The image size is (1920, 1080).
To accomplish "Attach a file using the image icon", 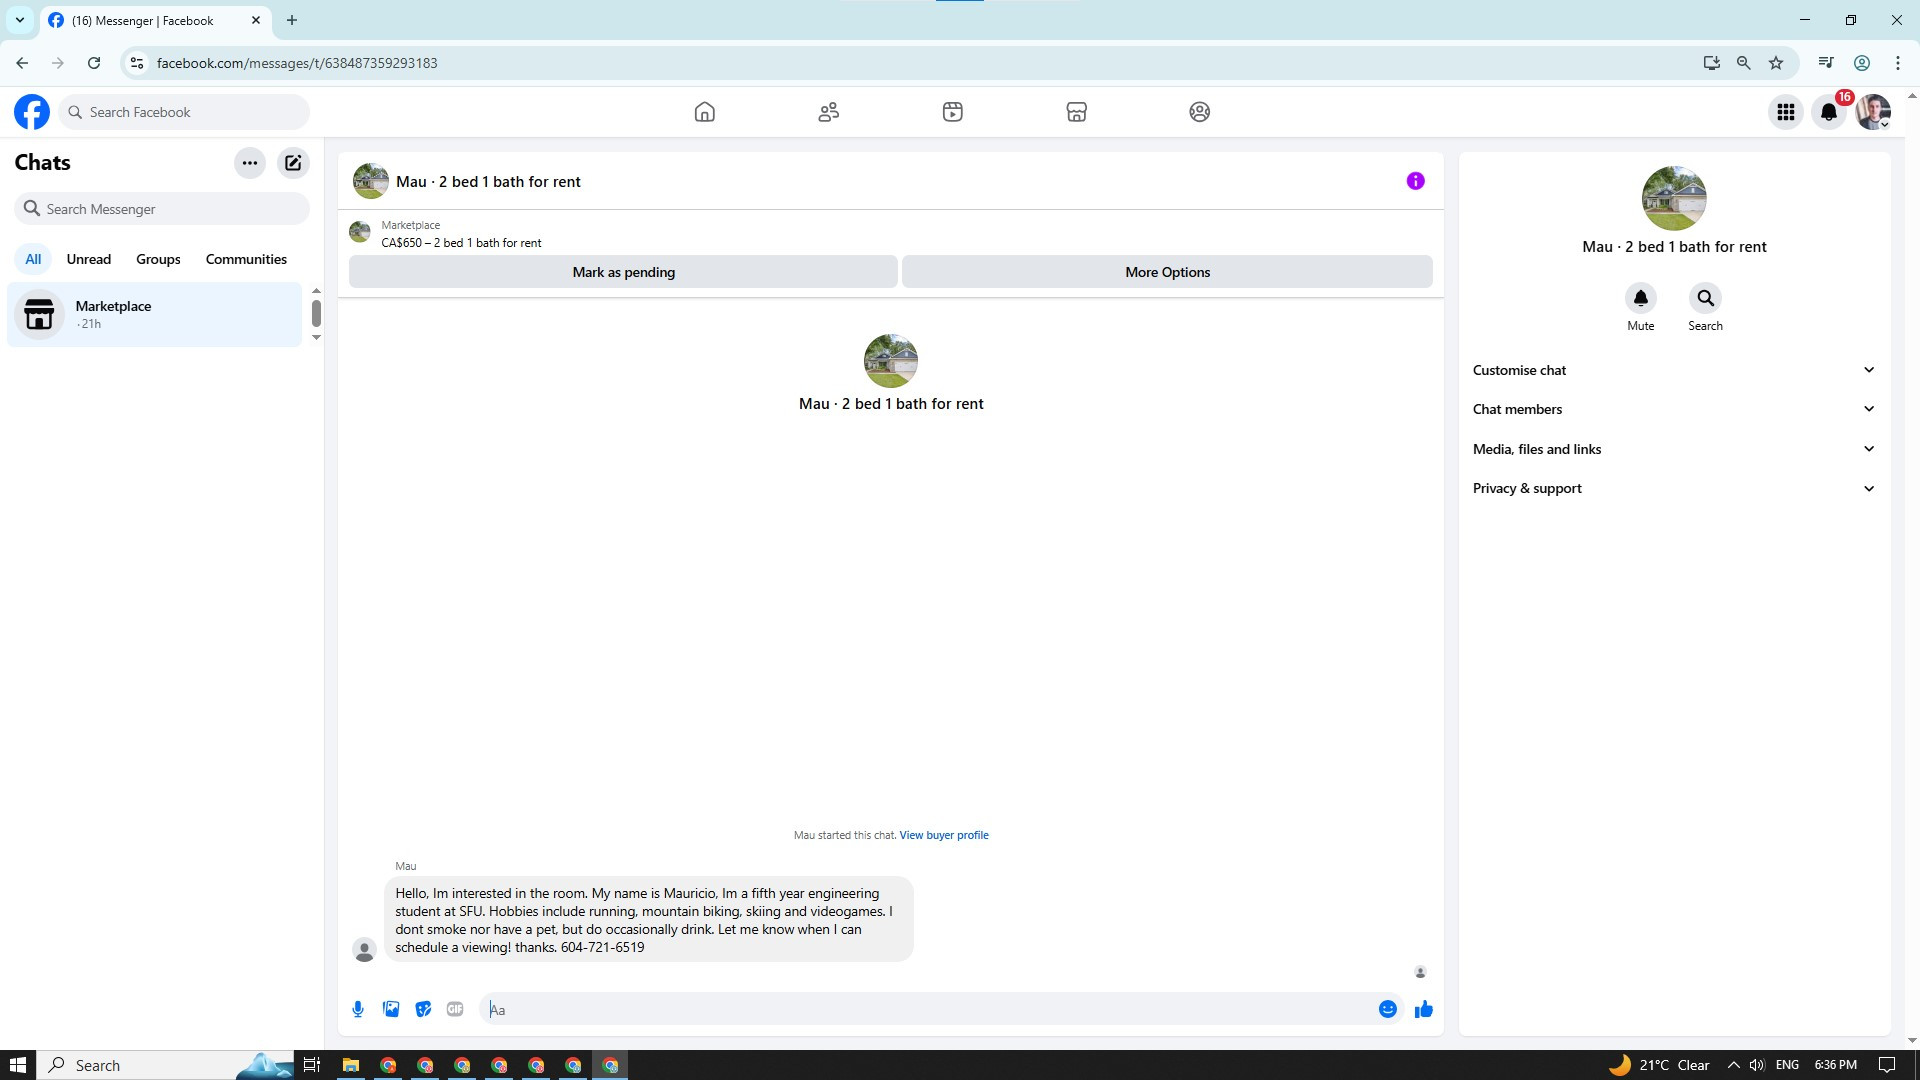I will point(391,1009).
